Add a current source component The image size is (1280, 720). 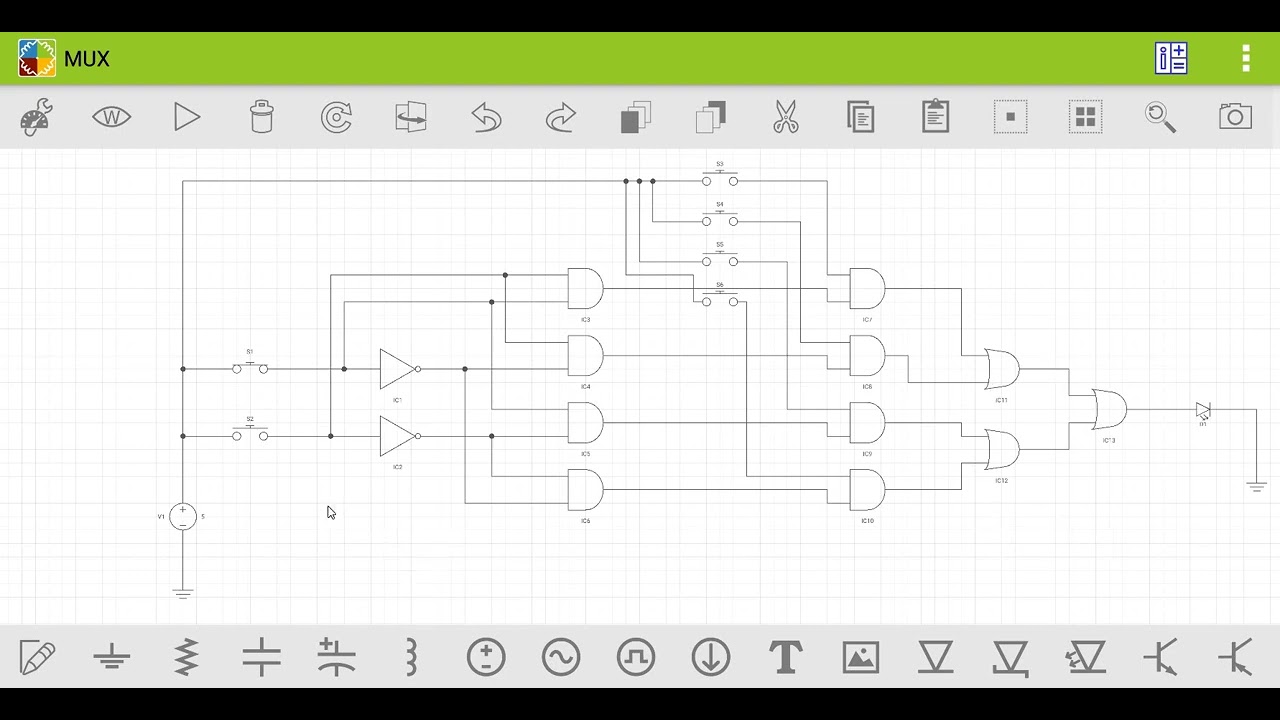(711, 657)
